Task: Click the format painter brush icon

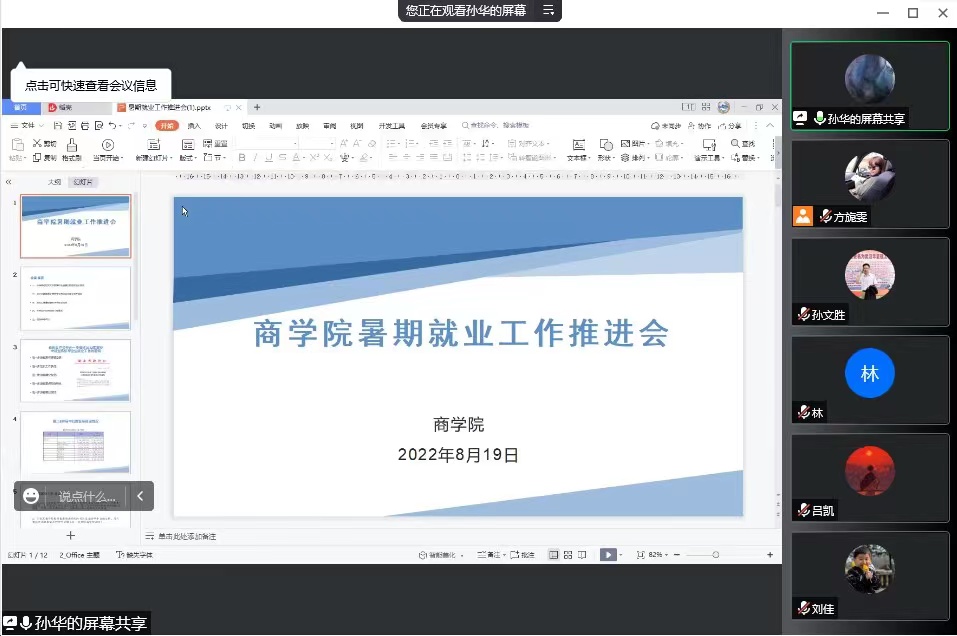Action: click(x=71, y=146)
